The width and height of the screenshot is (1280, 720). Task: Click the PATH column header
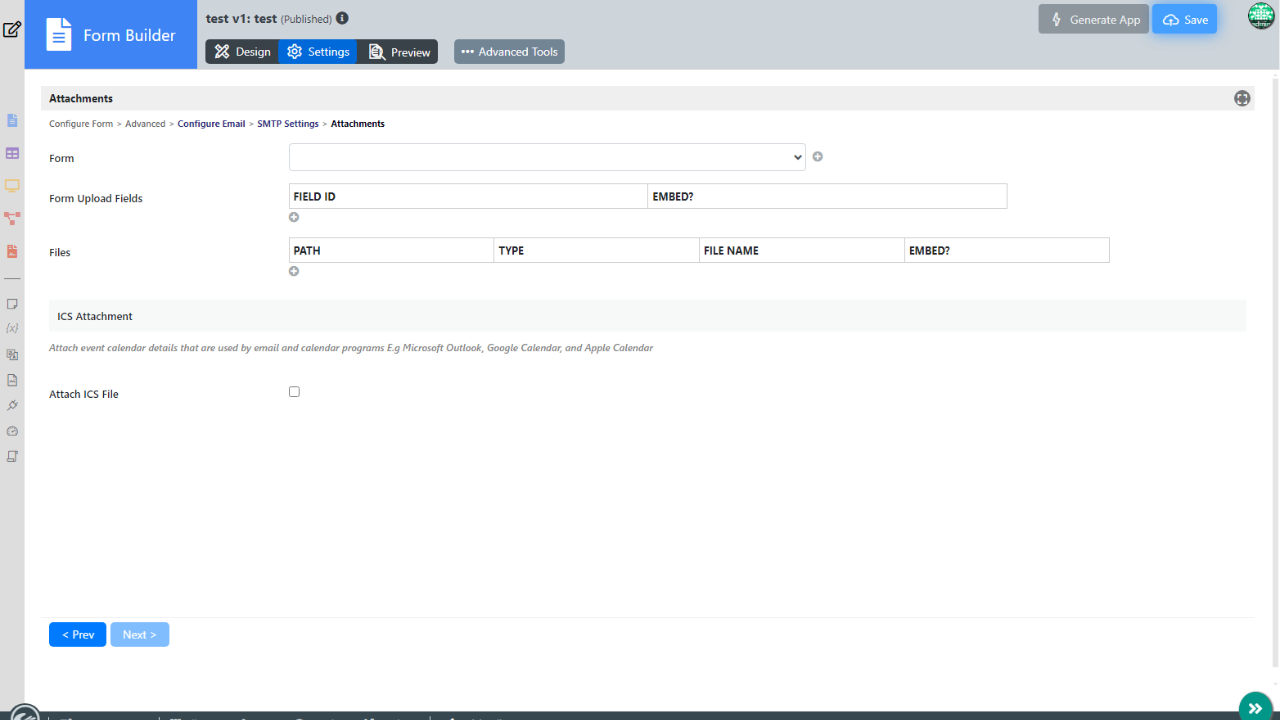[391, 250]
